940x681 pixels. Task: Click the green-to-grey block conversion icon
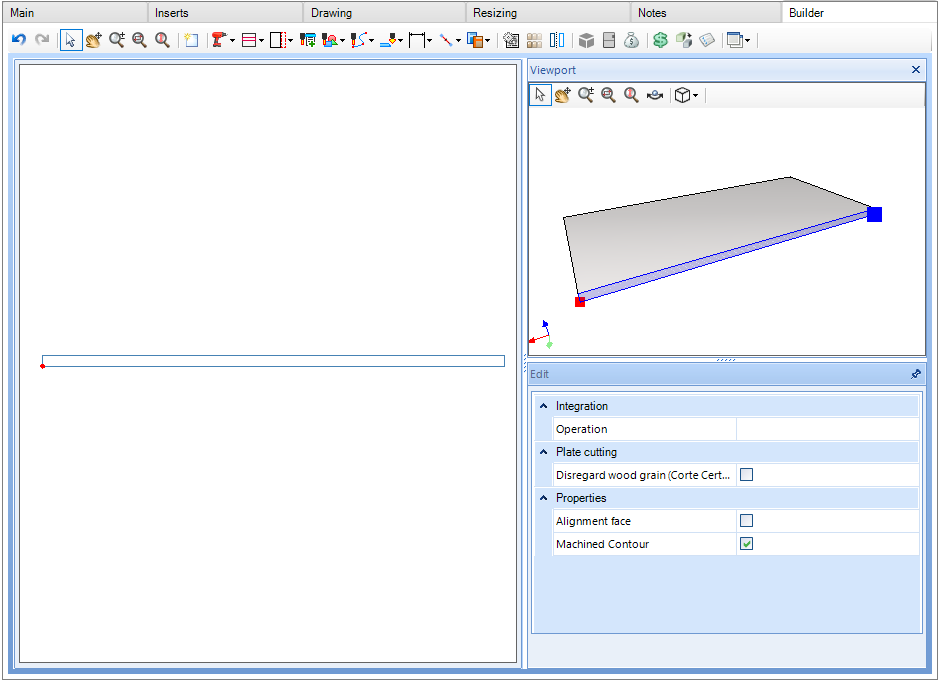(x=683, y=40)
